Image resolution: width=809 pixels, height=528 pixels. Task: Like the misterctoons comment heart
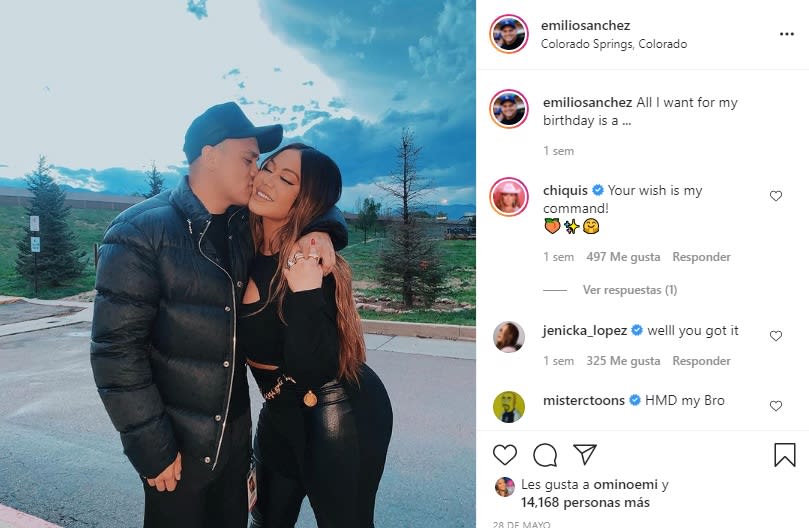coord(775,406)
